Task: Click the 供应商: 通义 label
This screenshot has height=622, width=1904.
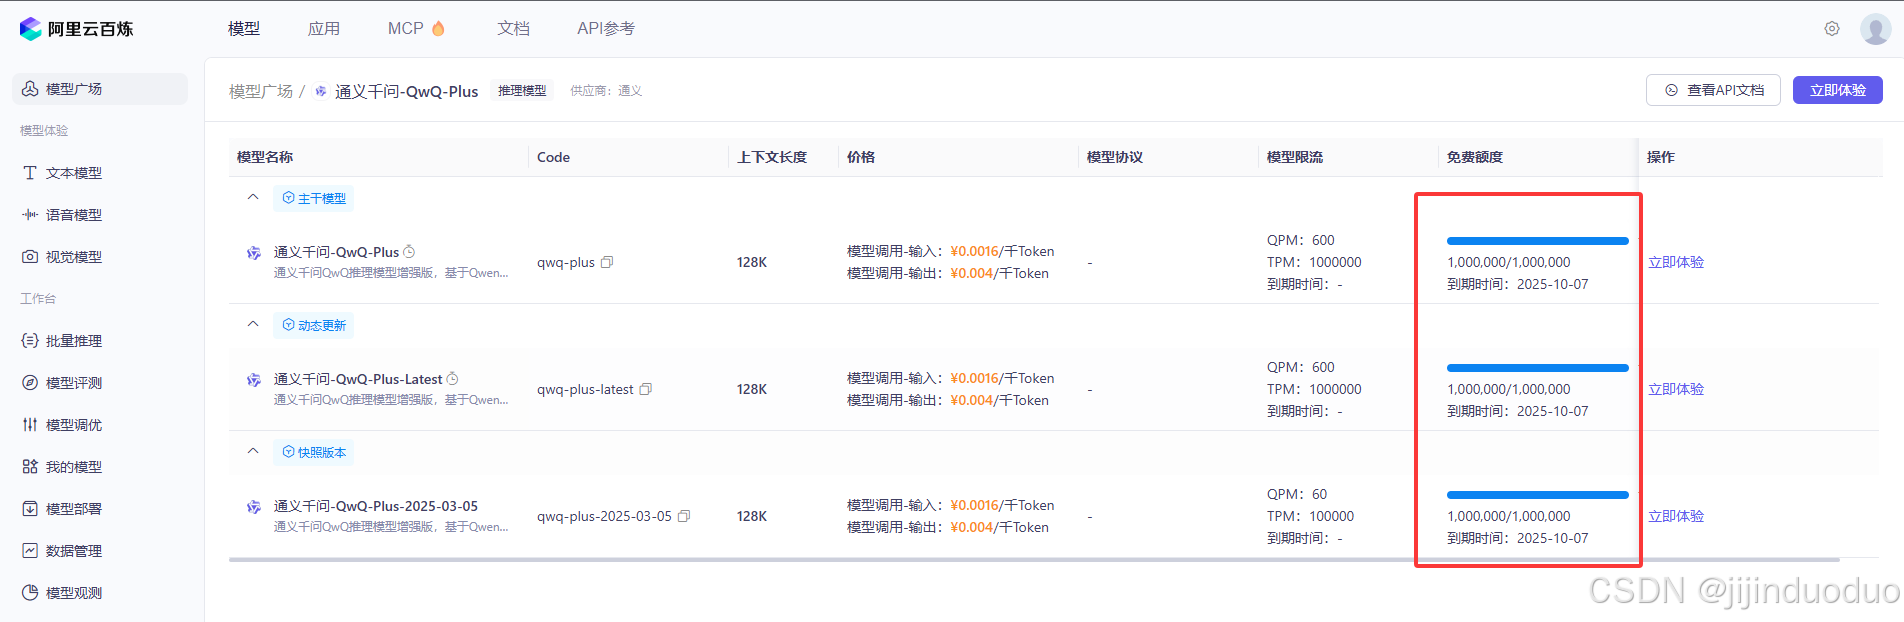Action: pyautogui.click(x=606, y=91)
